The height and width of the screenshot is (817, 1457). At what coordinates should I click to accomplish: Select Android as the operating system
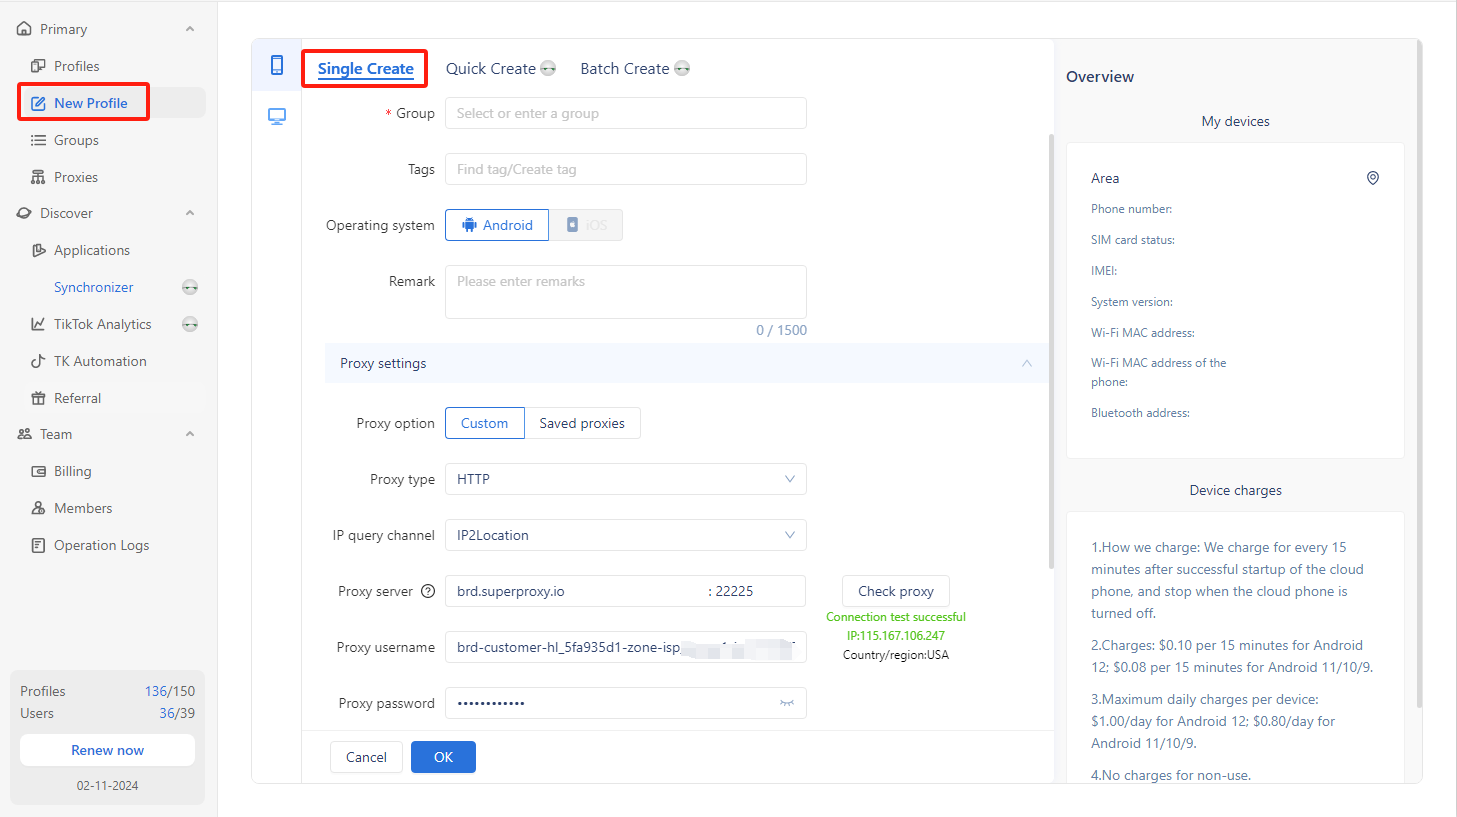[x=497, y=225]
